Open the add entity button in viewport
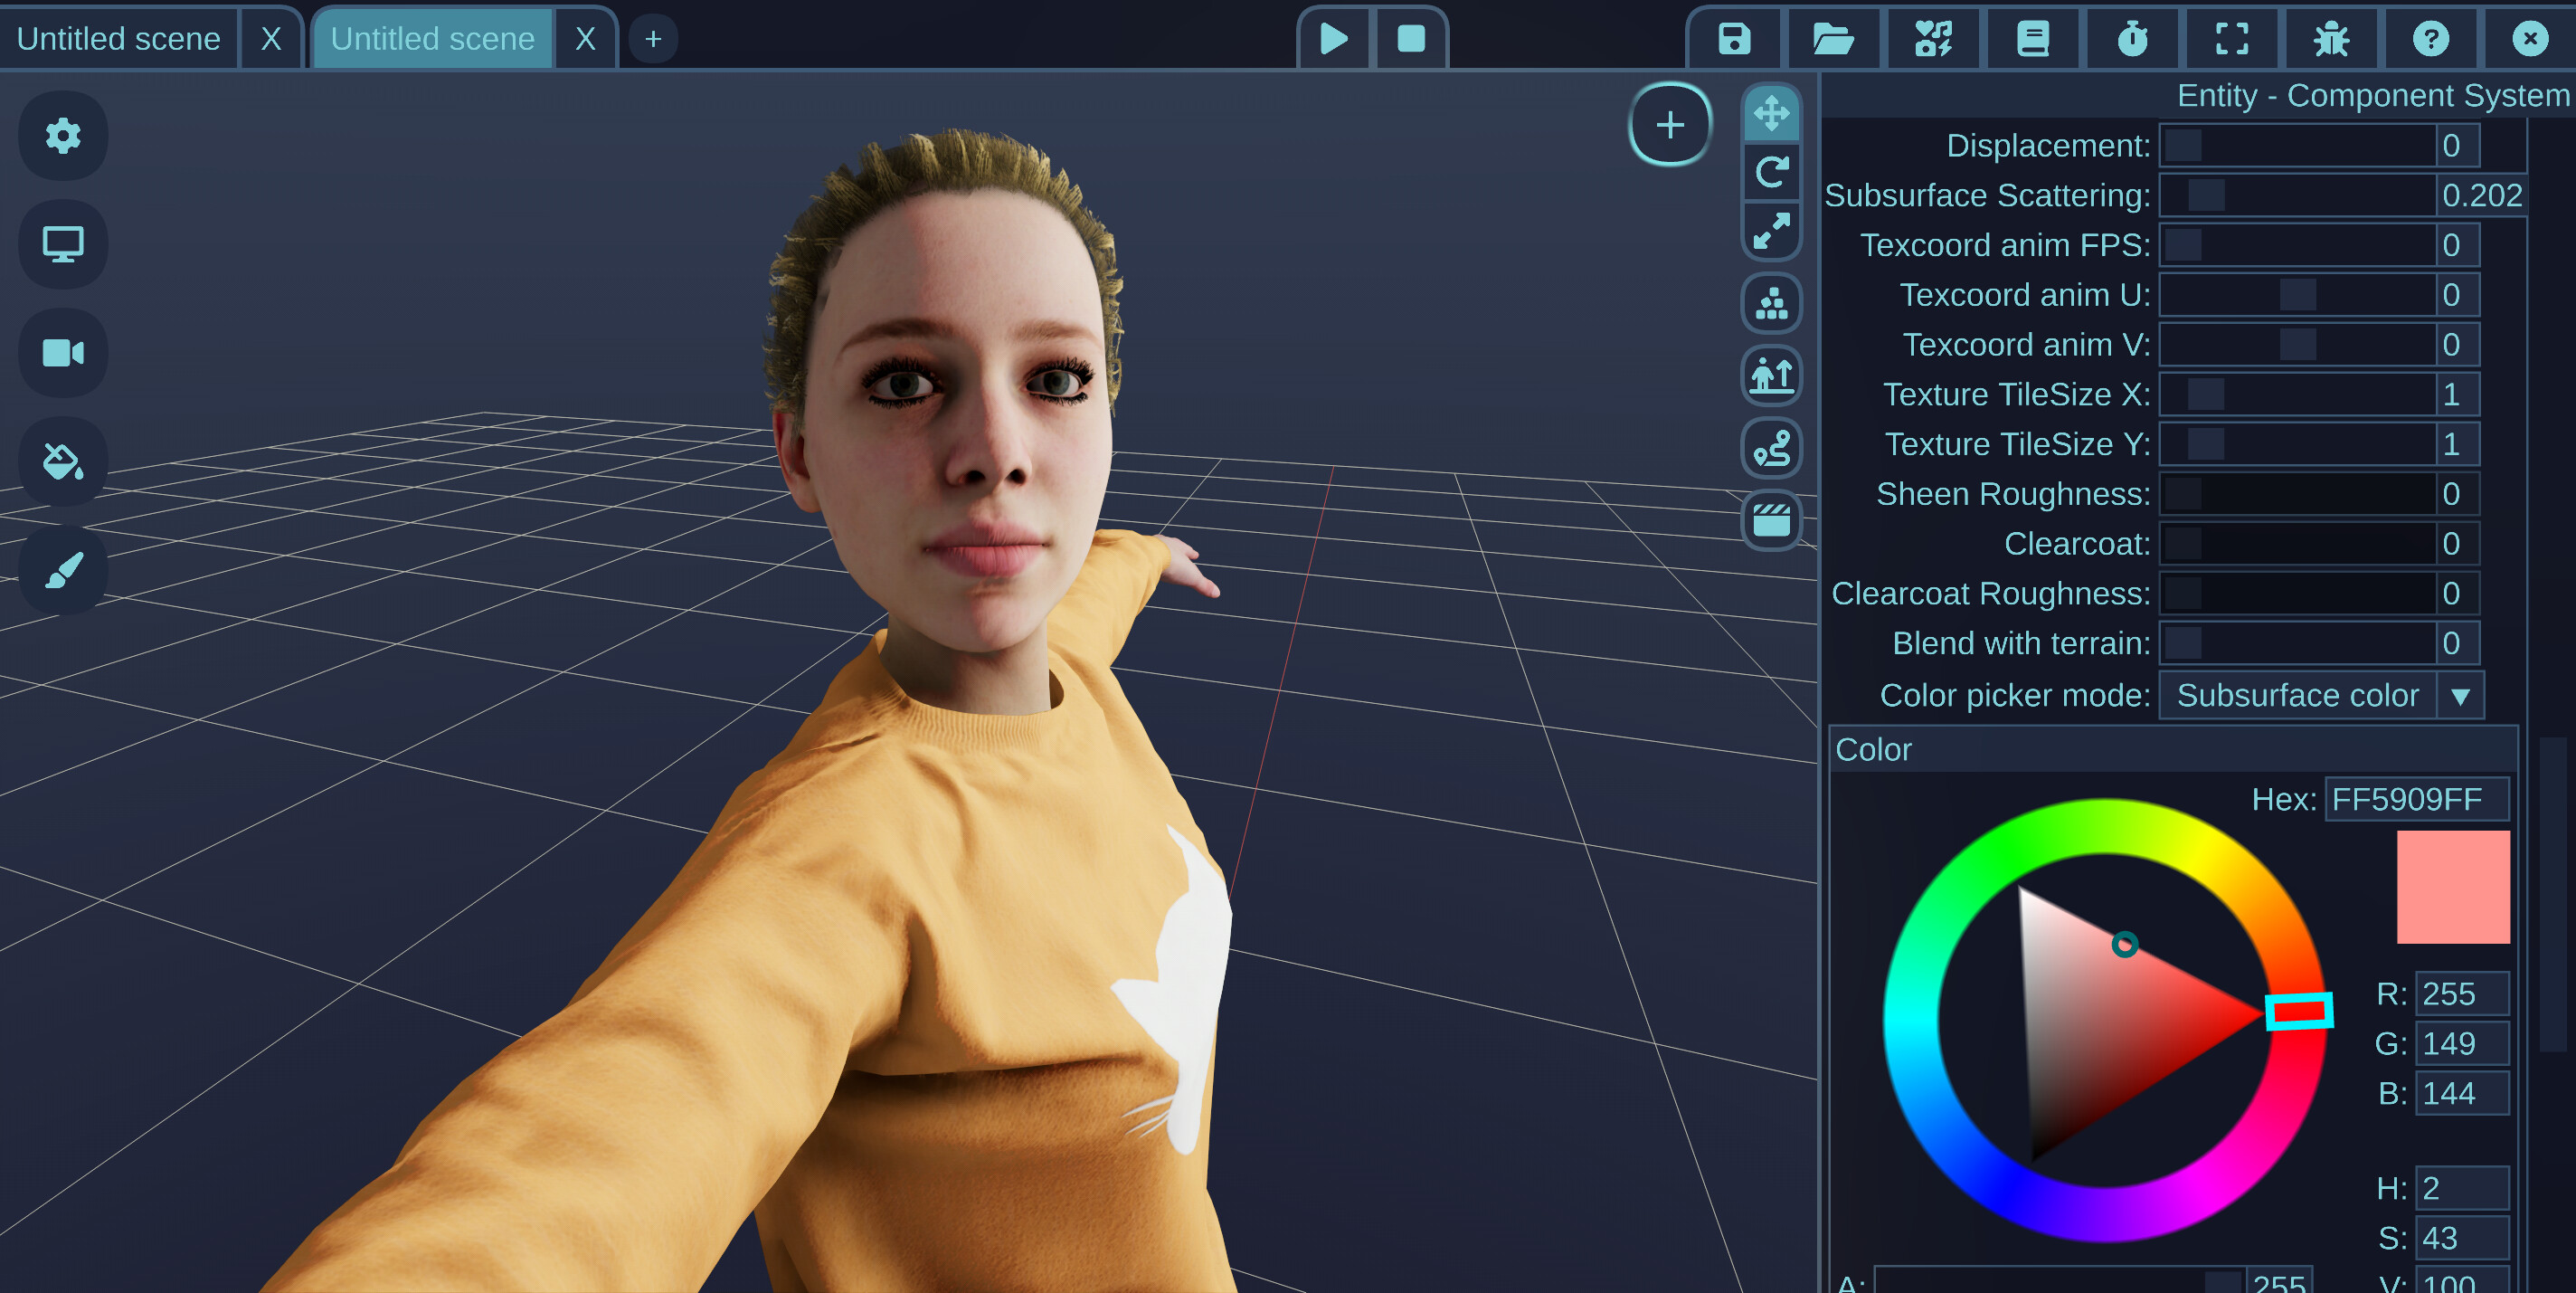This screenshot has height=1293, width=2576. 1669,123
